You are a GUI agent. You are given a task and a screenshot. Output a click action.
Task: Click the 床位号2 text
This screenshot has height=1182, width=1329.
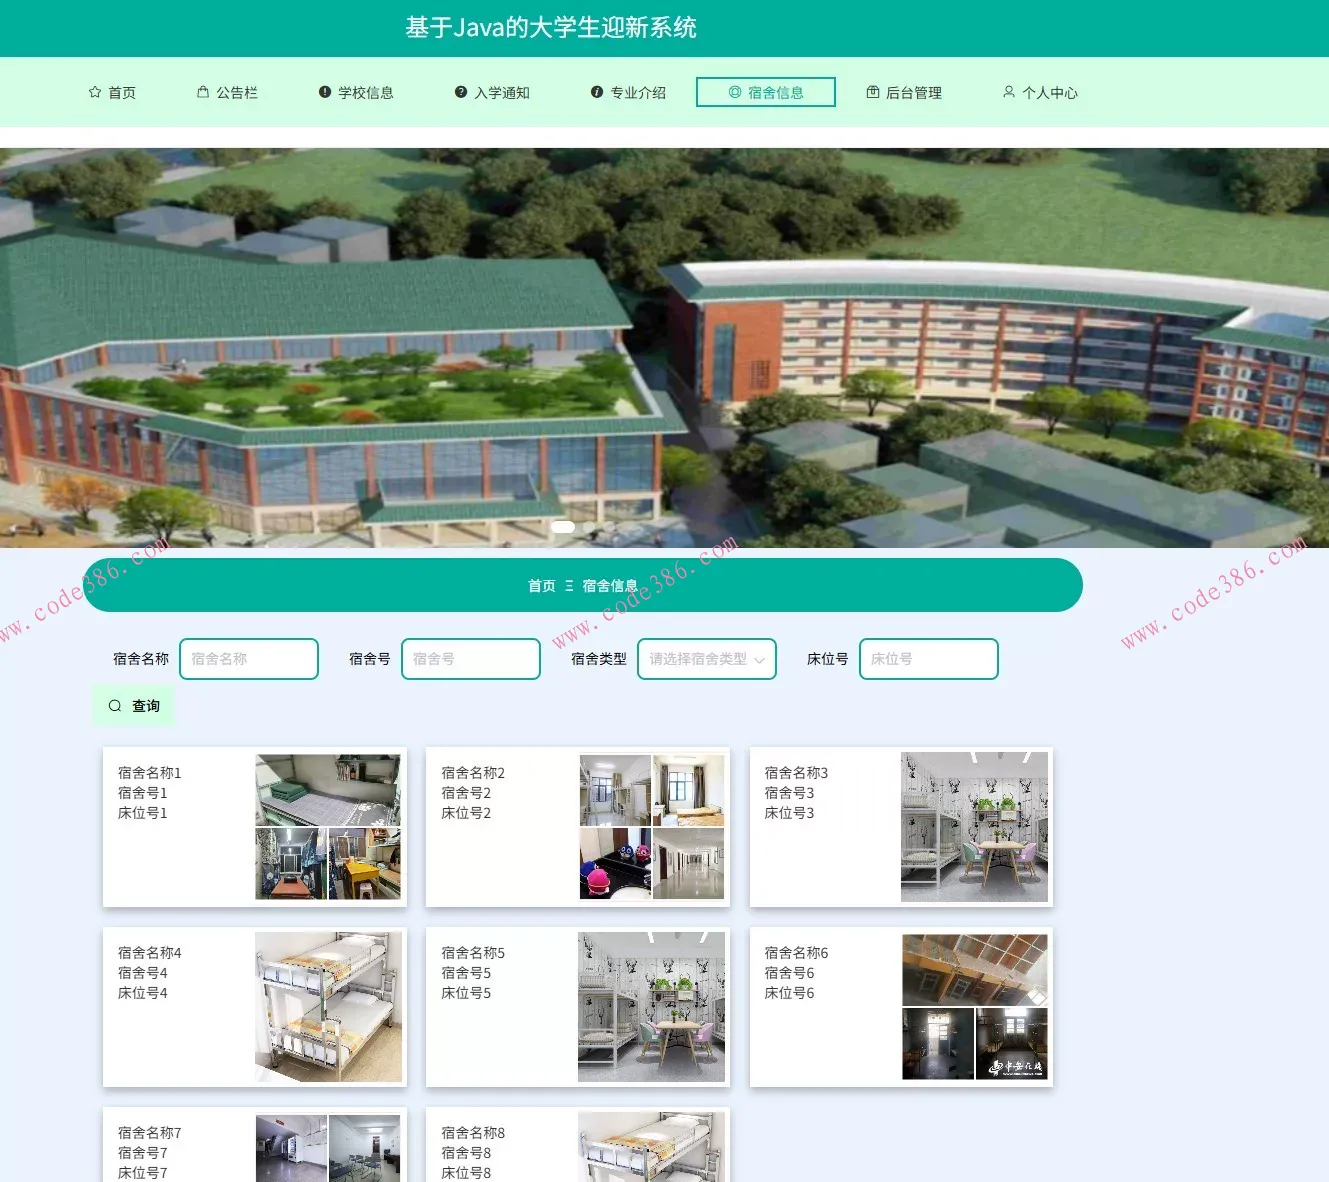coord(466,813)
